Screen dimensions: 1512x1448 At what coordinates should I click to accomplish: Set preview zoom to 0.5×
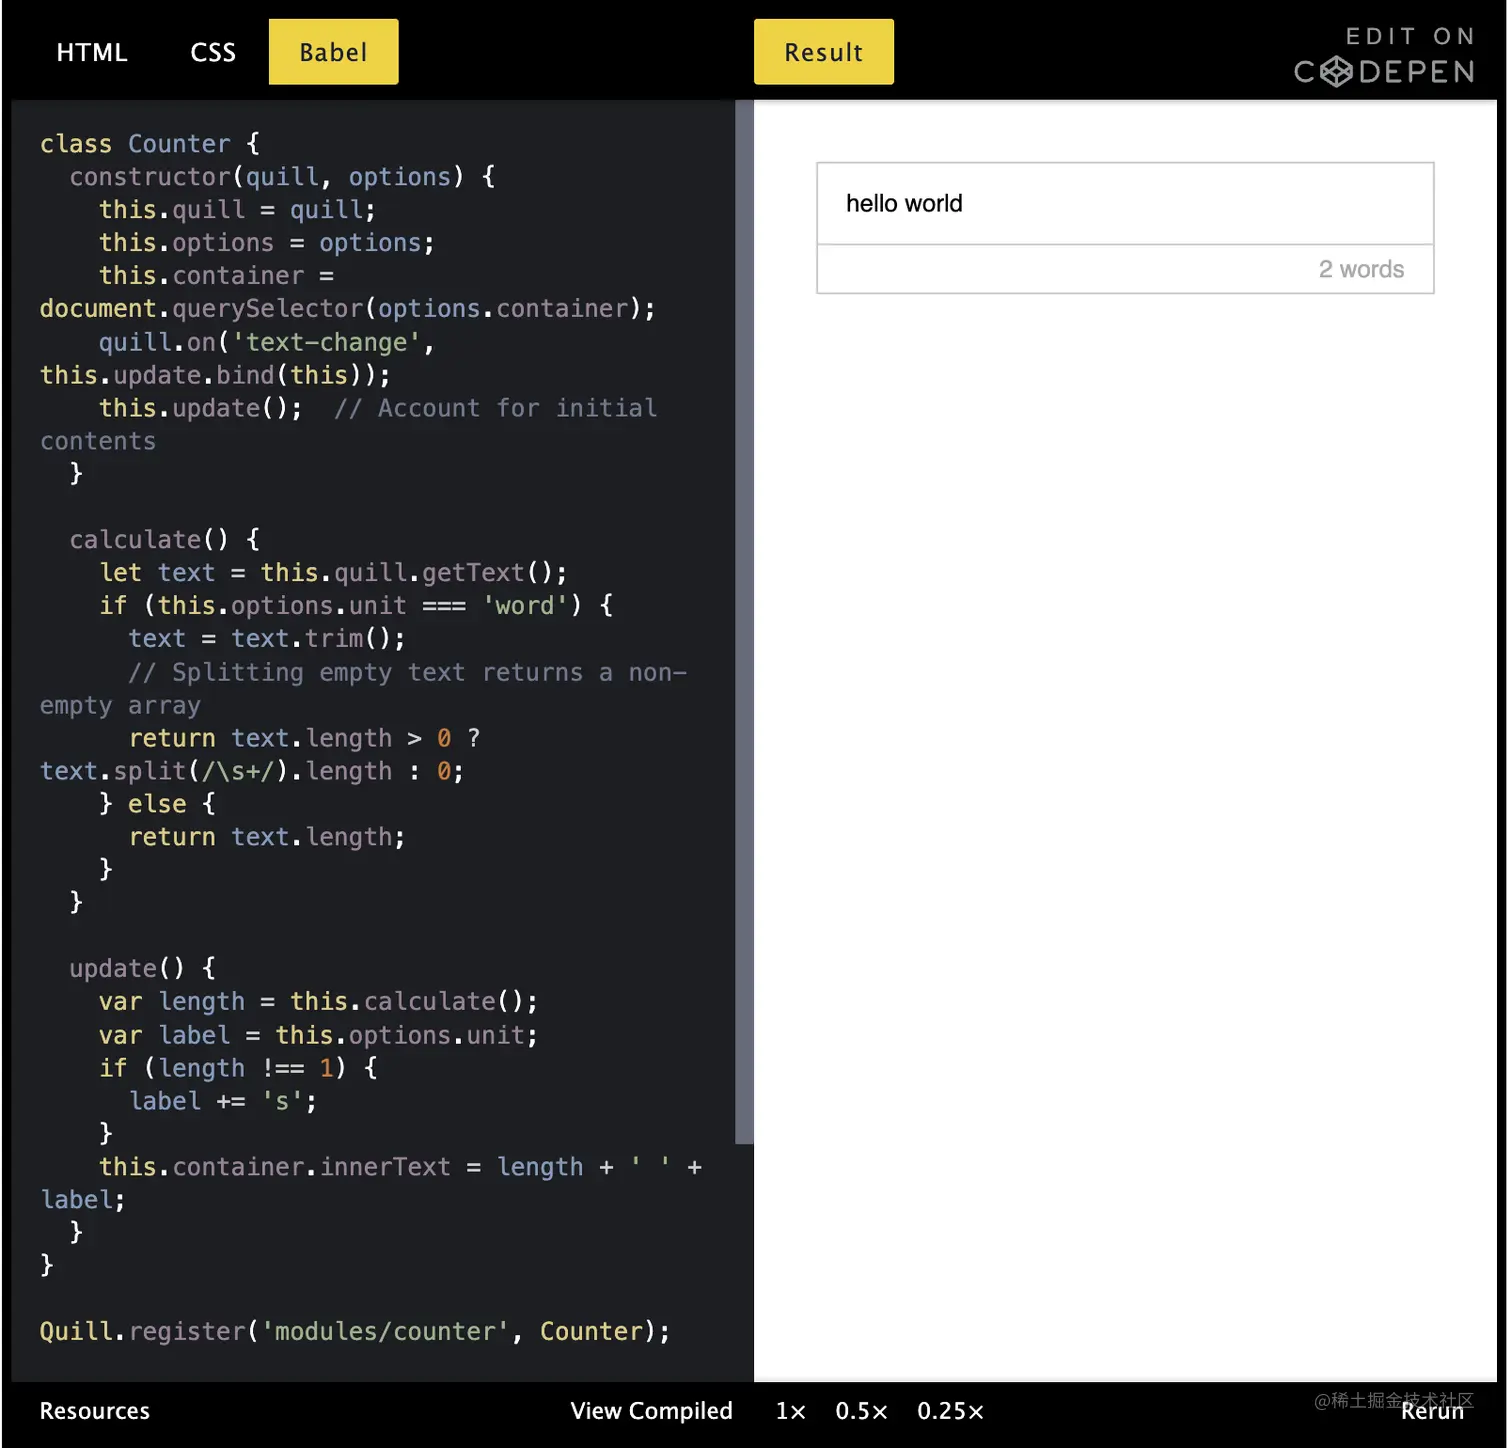tap(861, 1411)
